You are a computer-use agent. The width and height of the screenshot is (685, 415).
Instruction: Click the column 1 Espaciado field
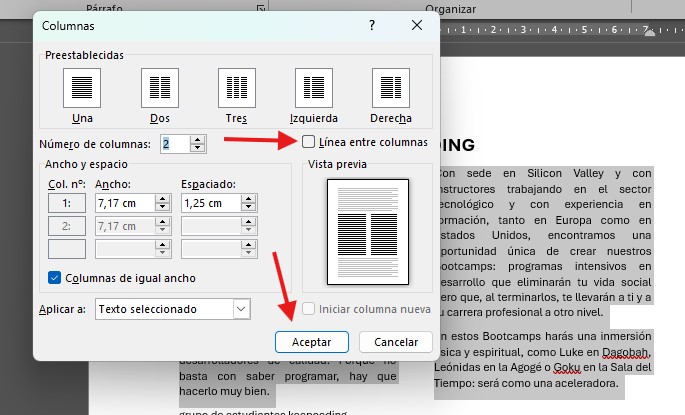(211, 203)
